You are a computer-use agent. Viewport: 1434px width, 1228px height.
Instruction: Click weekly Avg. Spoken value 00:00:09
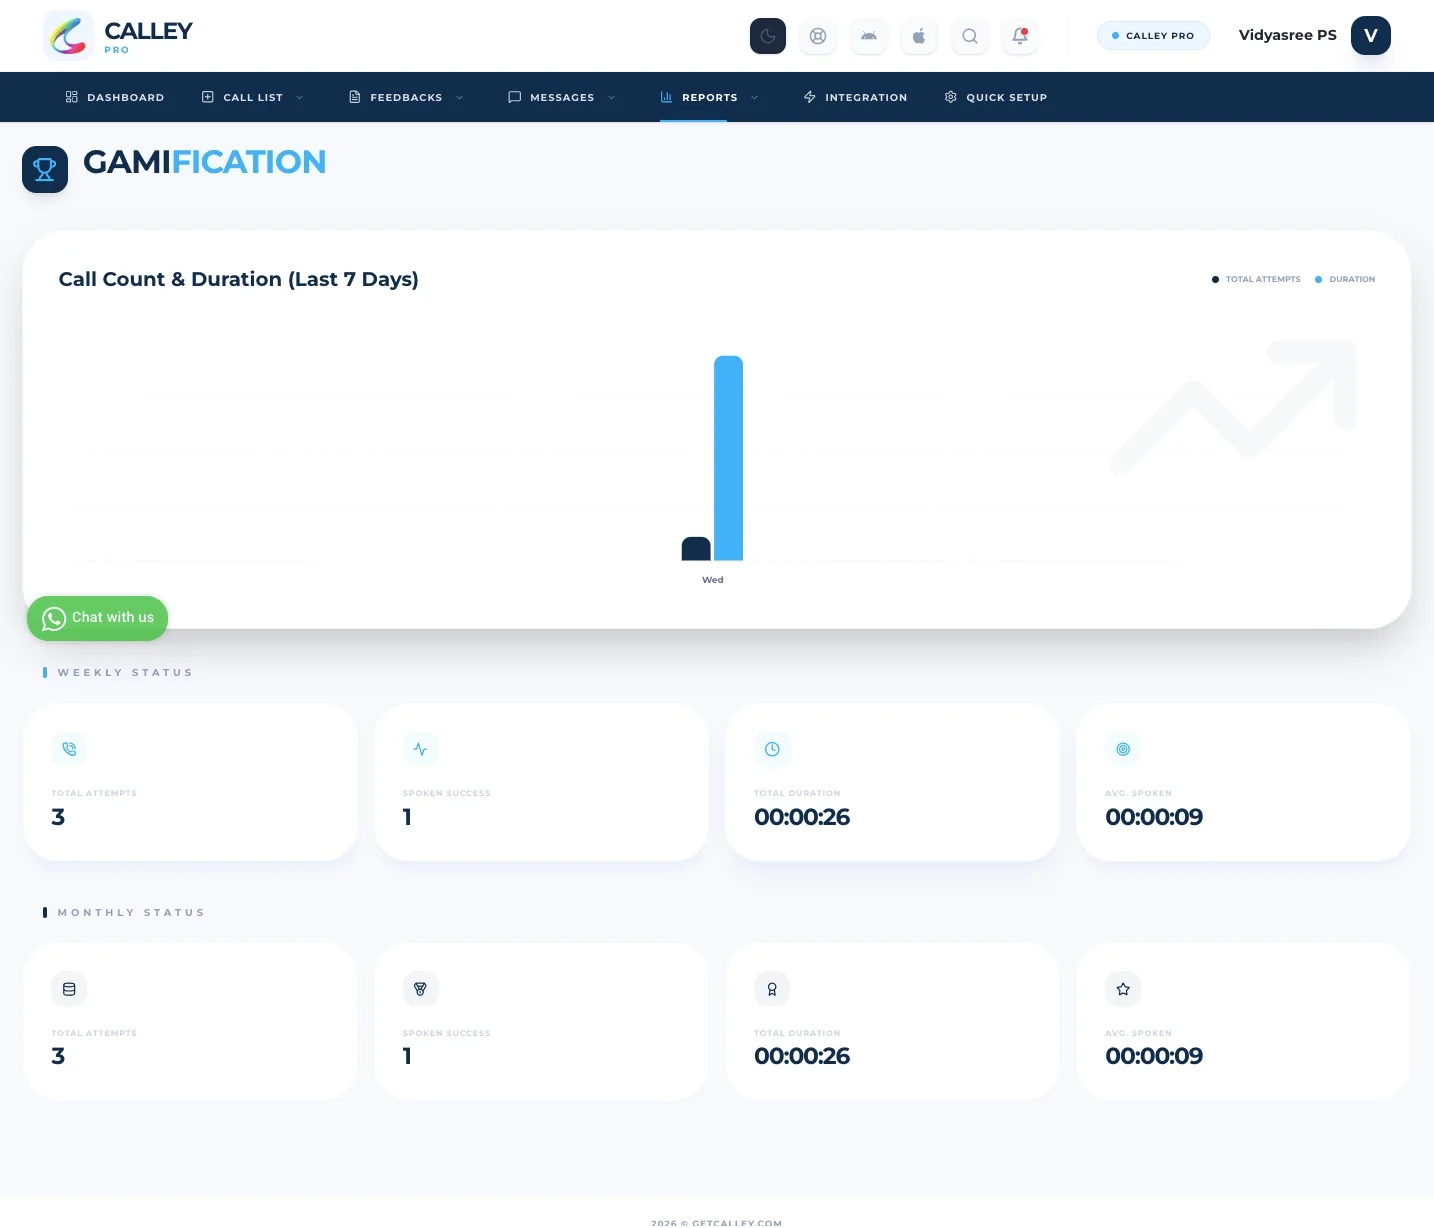tap(1154, 817)
